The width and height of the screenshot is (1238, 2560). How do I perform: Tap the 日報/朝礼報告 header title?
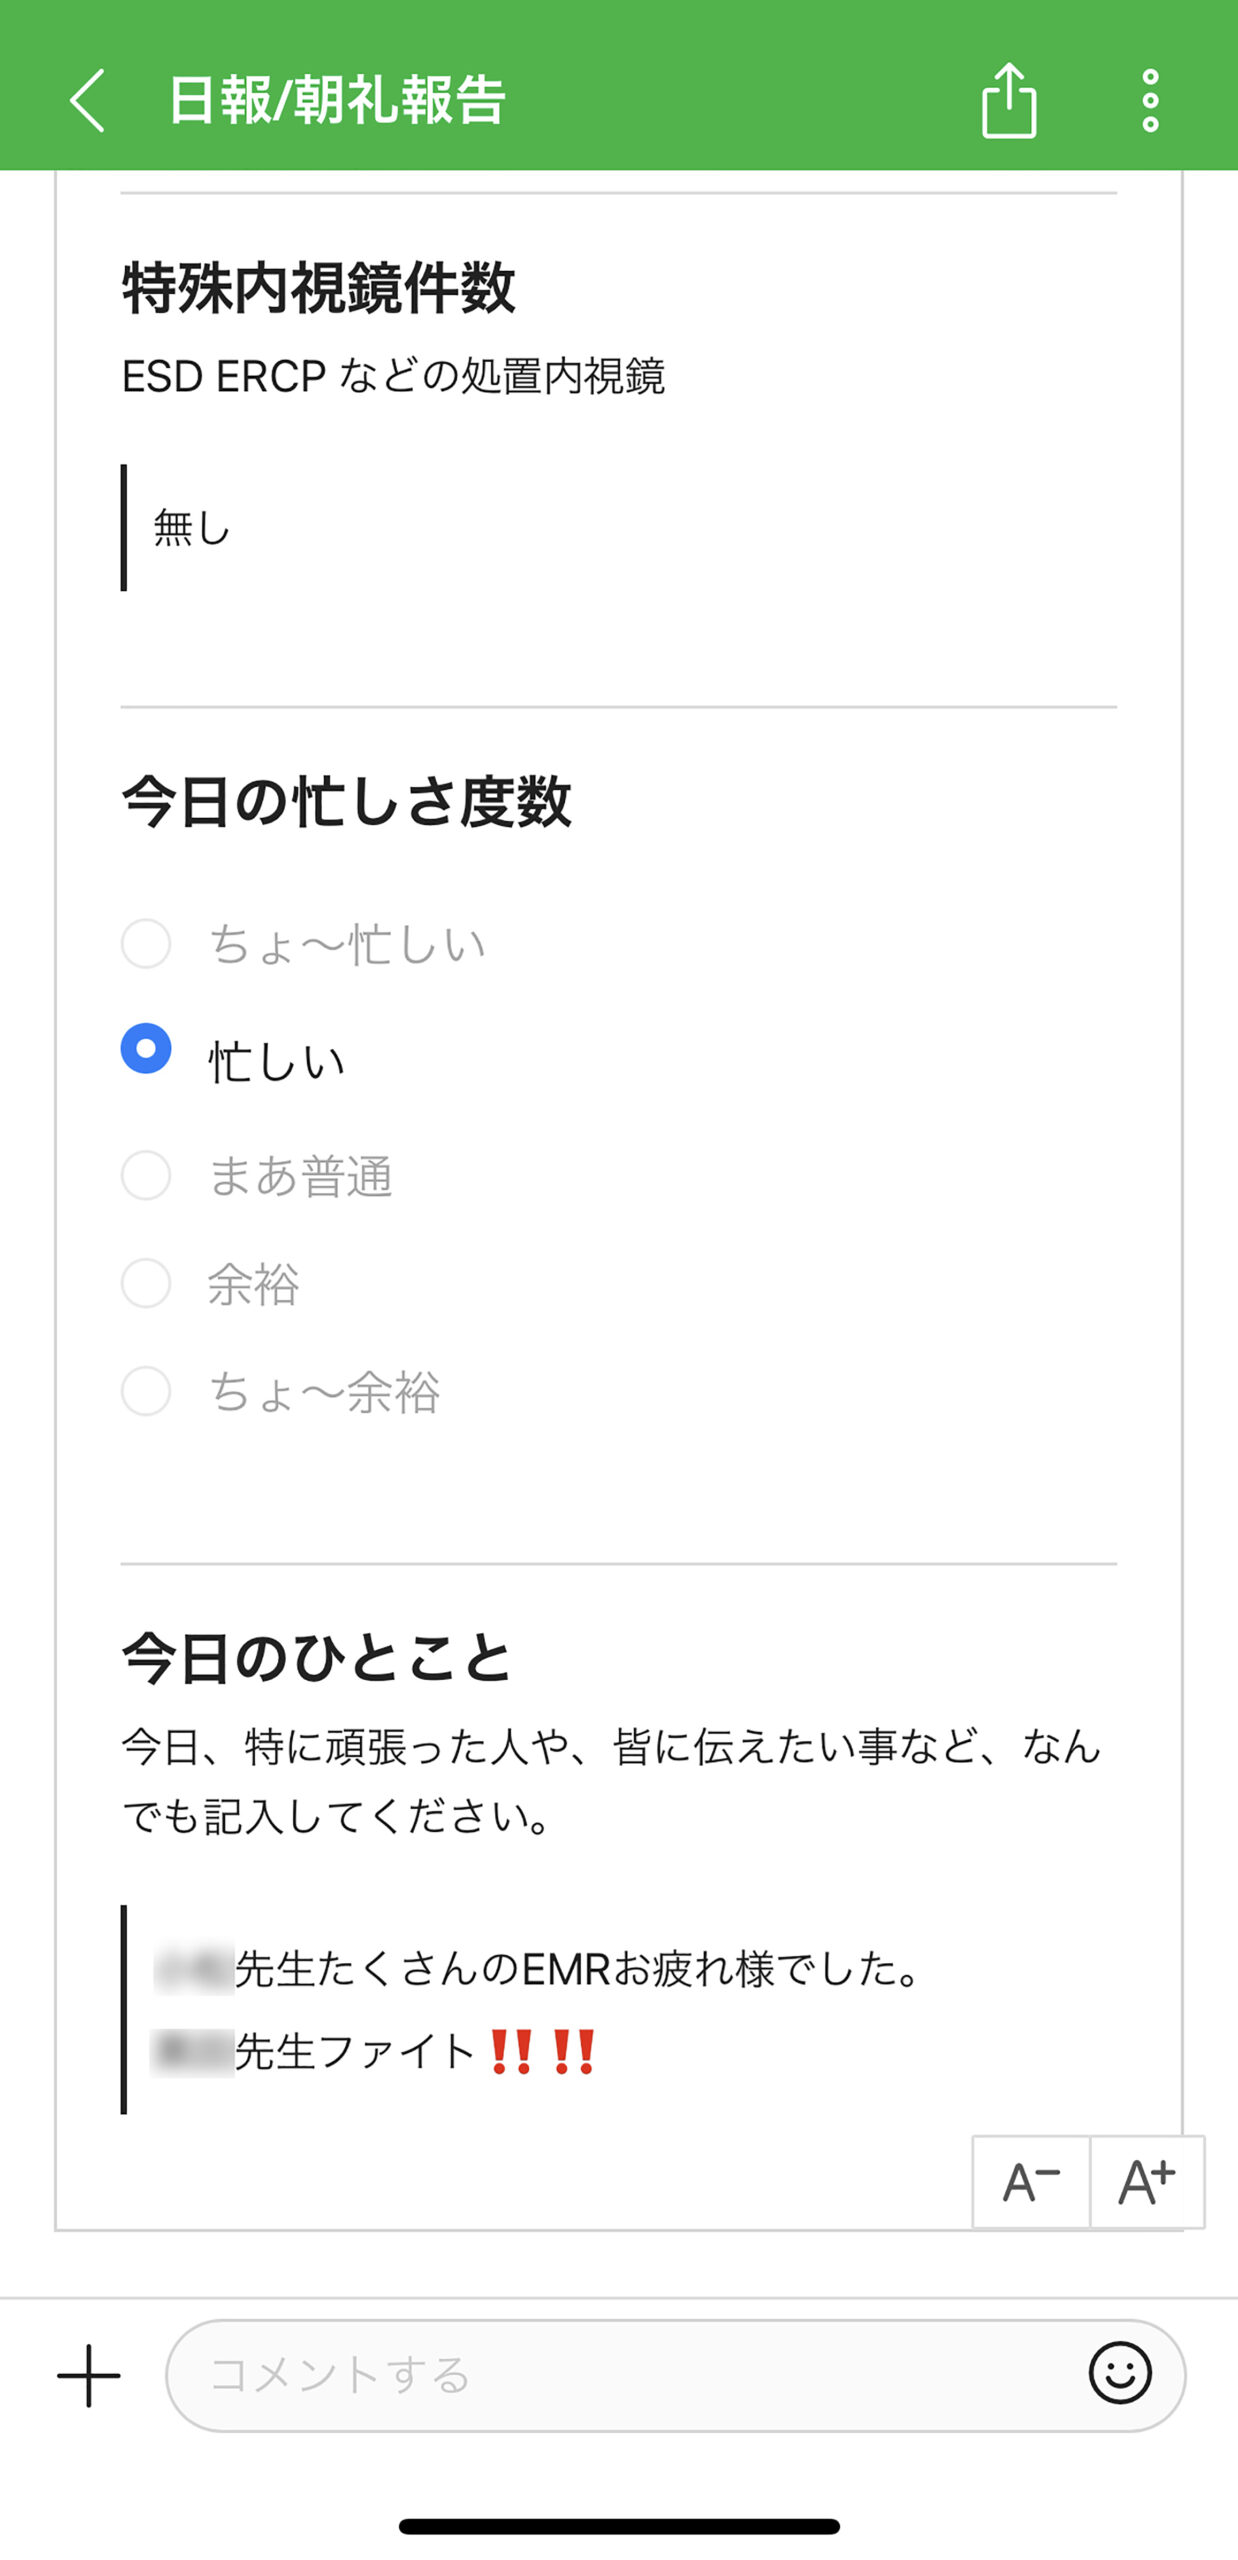pyautogui.click(x=337, y=100)
